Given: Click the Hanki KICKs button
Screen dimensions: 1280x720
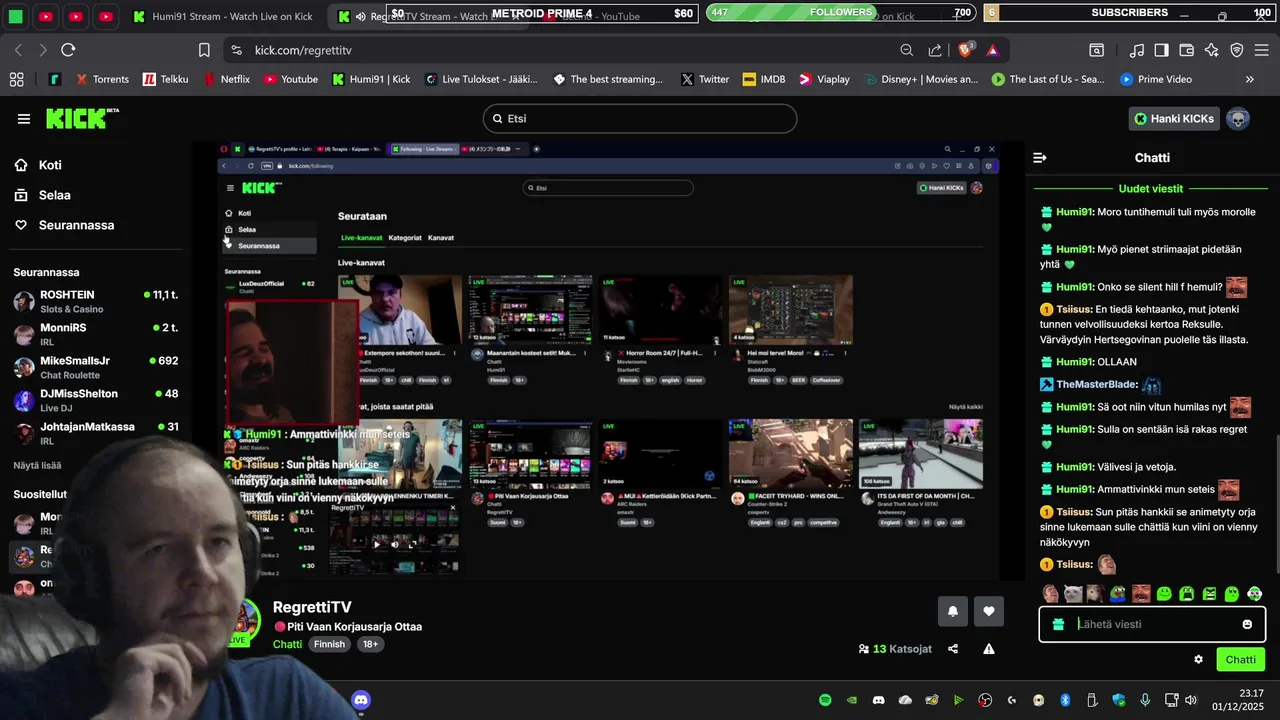Looking at the screenshot, I should click(x=1174, y=118).
